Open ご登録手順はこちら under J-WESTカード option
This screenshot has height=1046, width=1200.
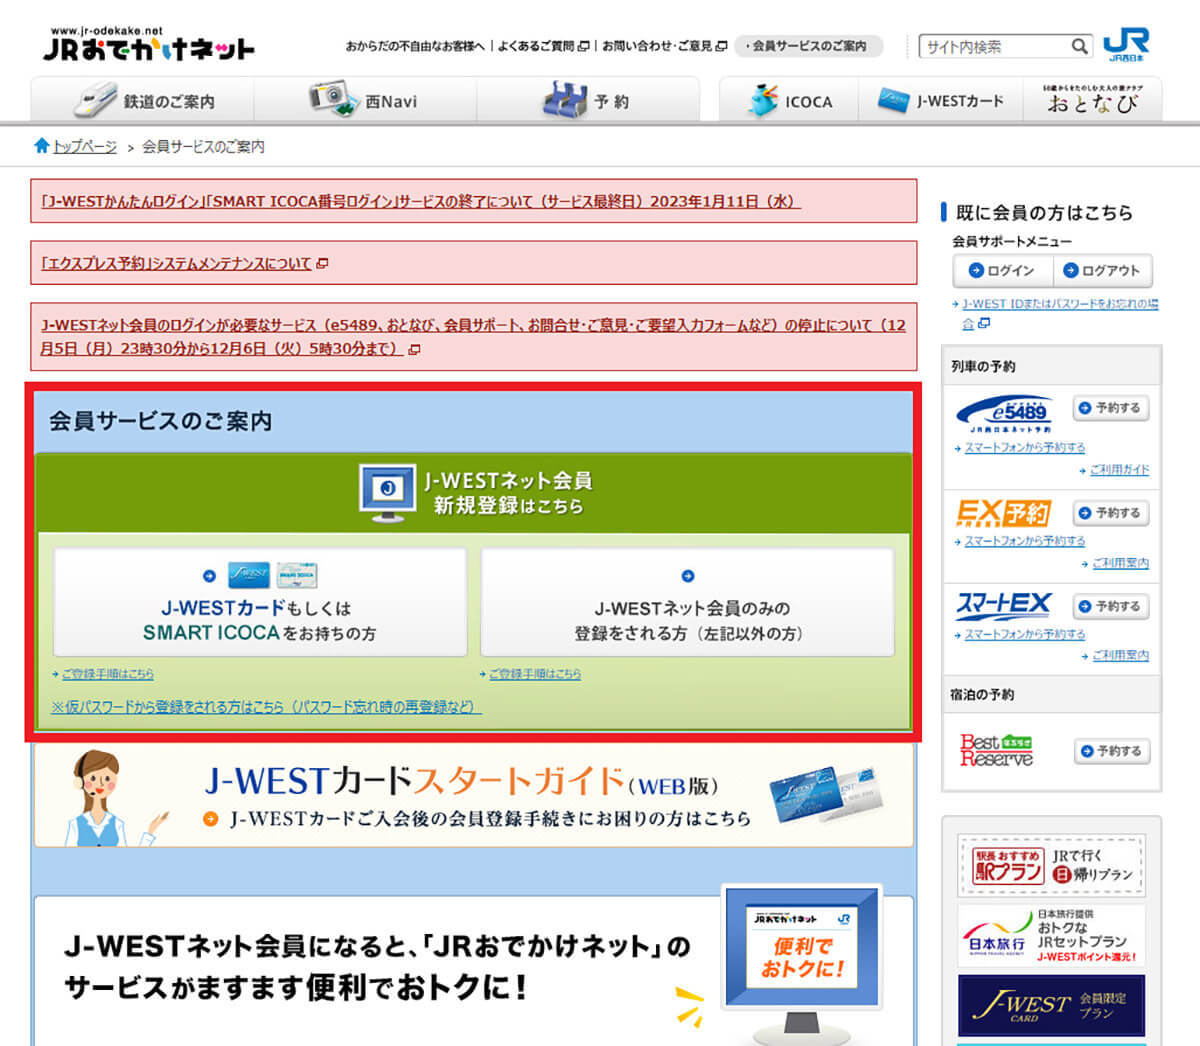pyautogui.click(x=107, y=674)
